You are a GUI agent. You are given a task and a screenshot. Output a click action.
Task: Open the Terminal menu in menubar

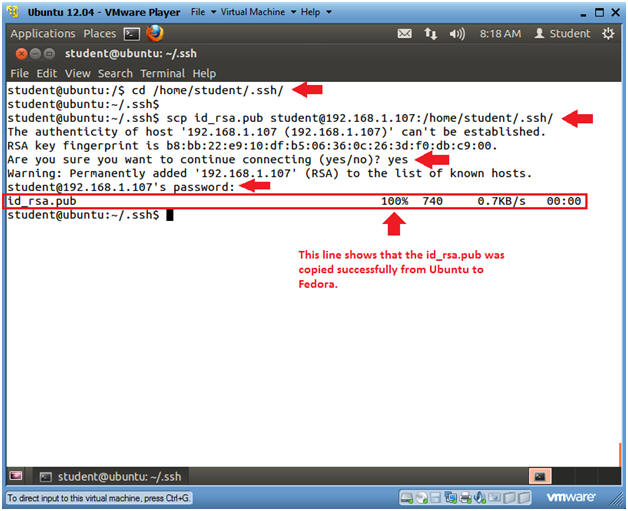point(163,74)
